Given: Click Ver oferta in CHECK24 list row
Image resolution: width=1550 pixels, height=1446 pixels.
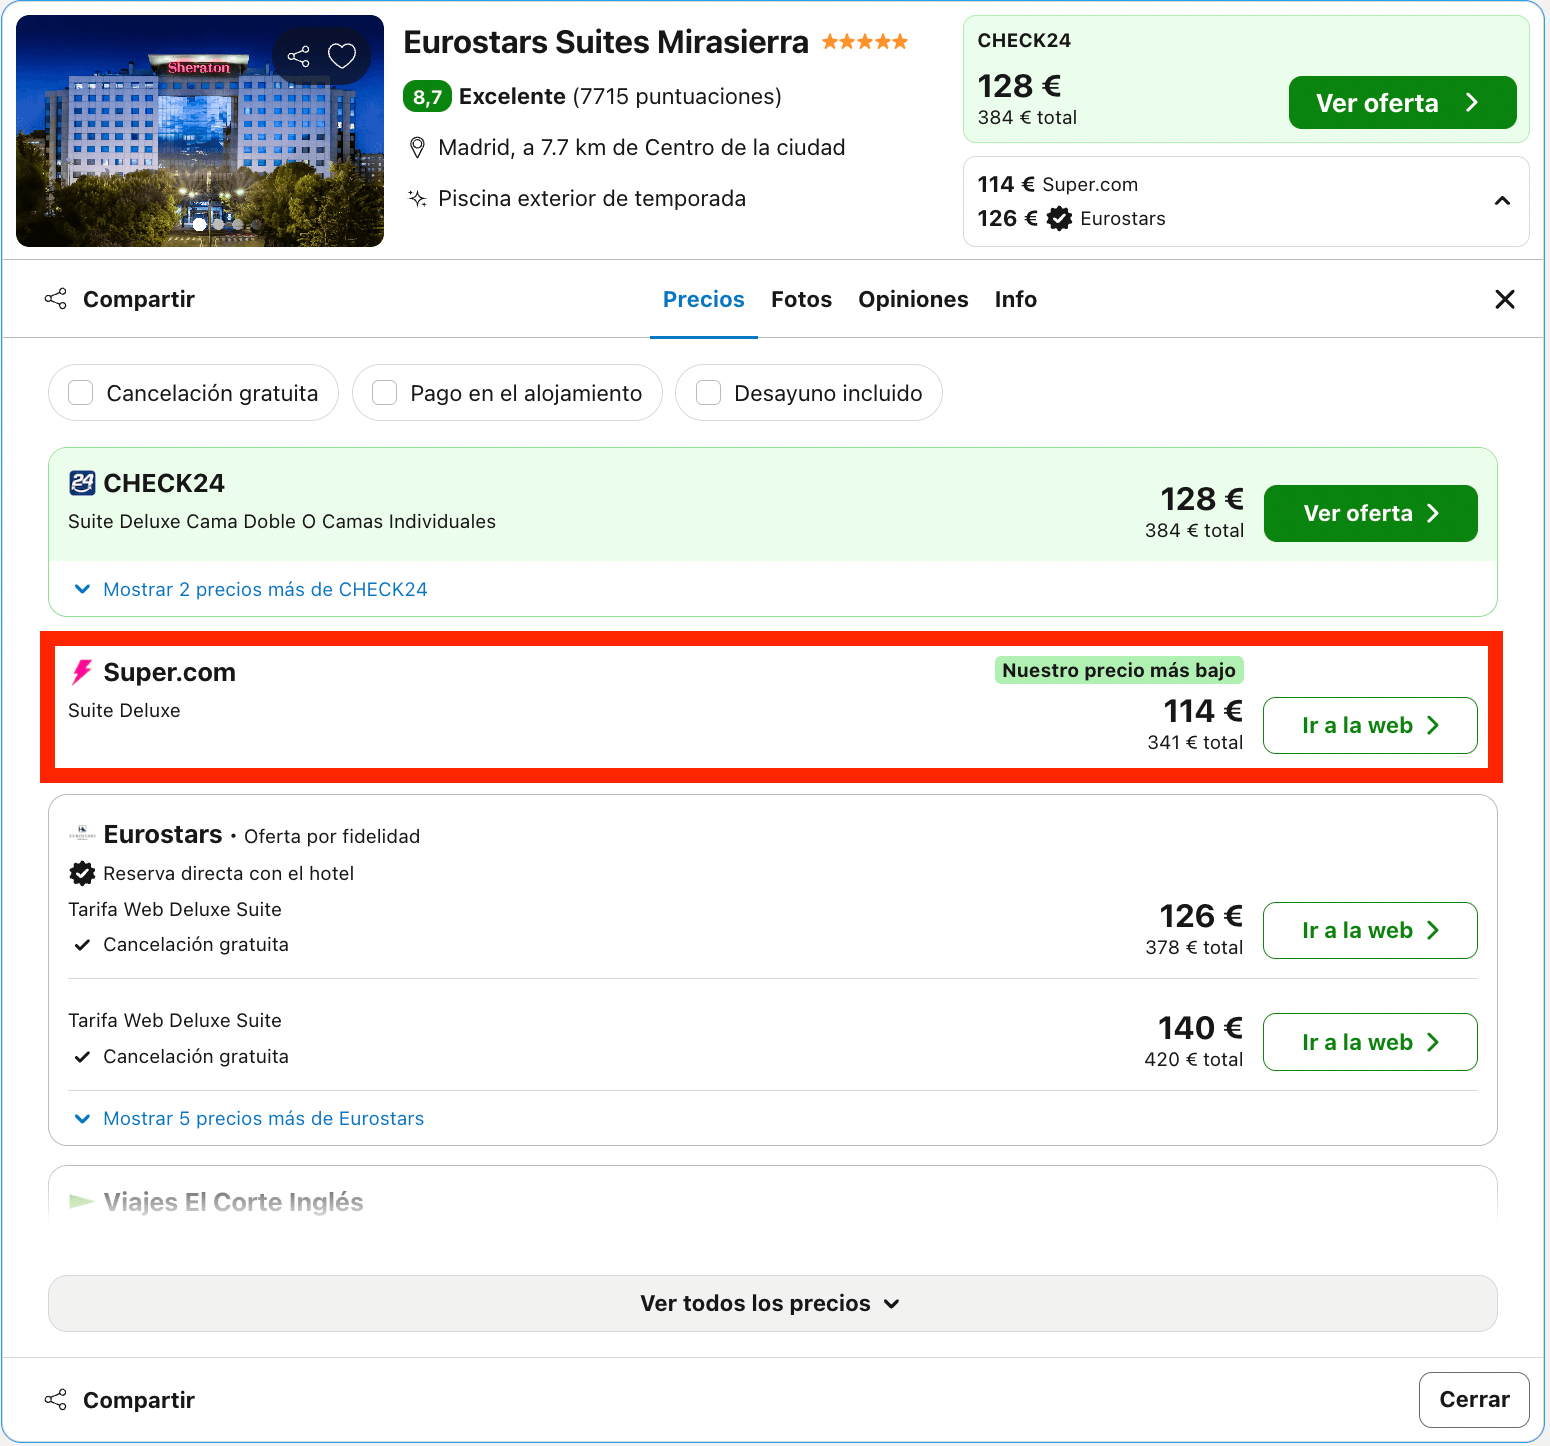Looking at the screenshot, I should [1371, 513].
